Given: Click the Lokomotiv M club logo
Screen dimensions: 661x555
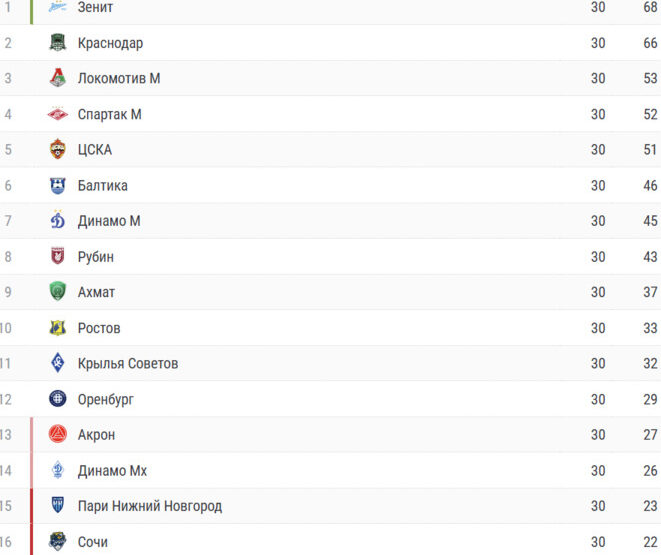Looking at the screenshot, I should coord(58,78).
